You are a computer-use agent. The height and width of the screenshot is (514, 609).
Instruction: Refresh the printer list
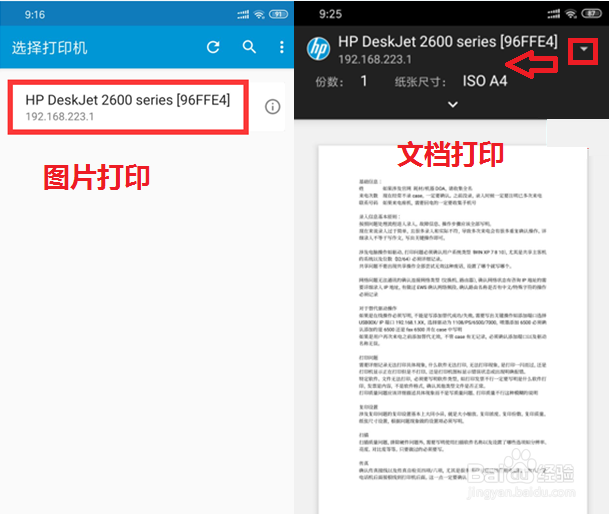pos(213,47)
